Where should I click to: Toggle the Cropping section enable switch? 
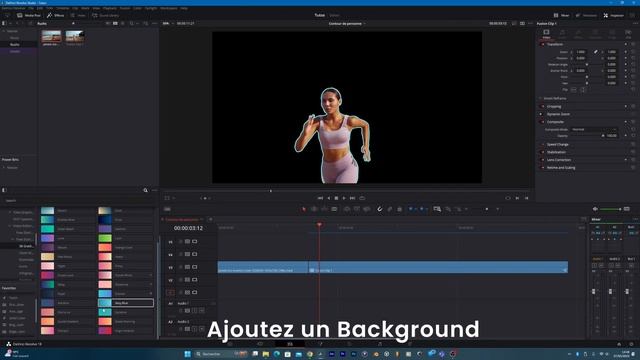coord(542,107)
